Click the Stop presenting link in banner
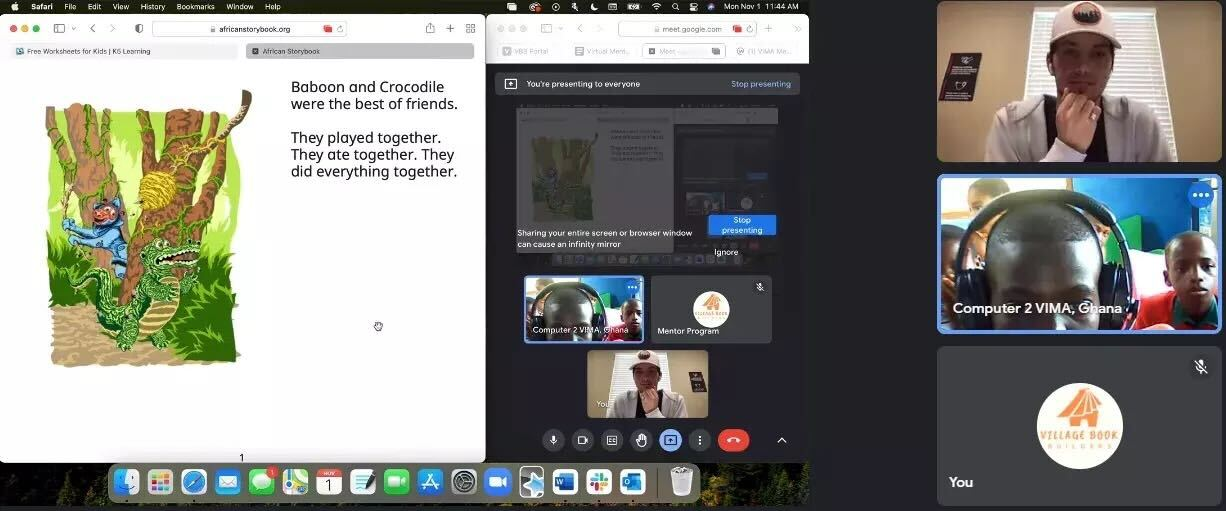Screen dimensions: 1226x511 (760, 84)
